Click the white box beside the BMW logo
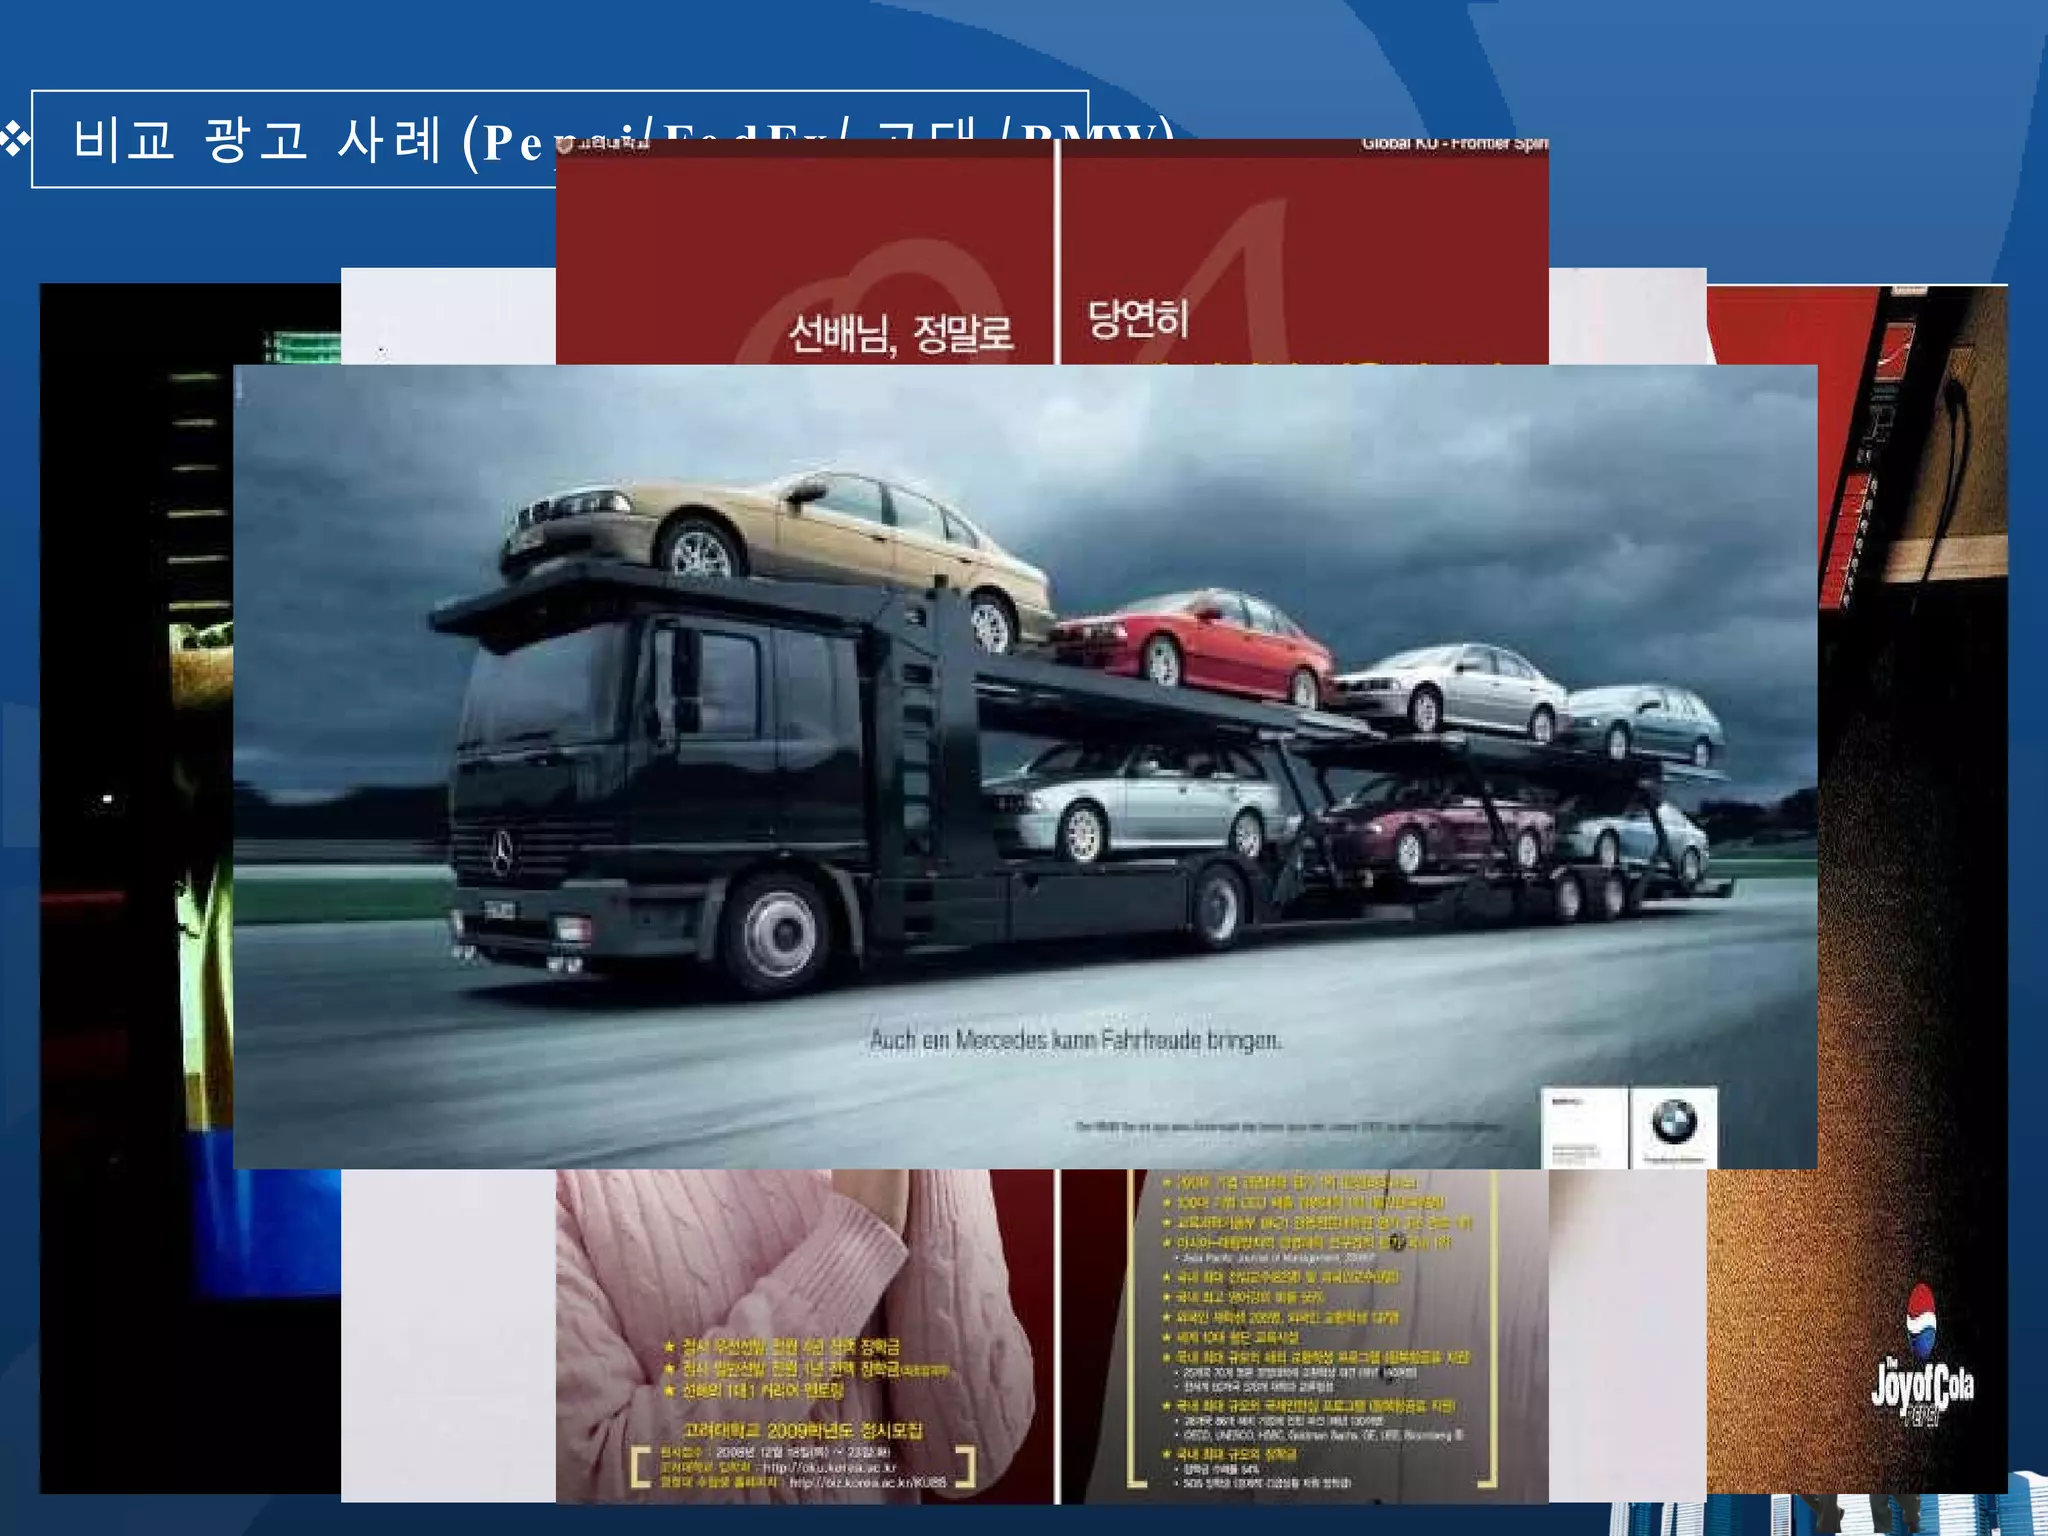The image size is (2048, 1536). coord(1585,1127)
